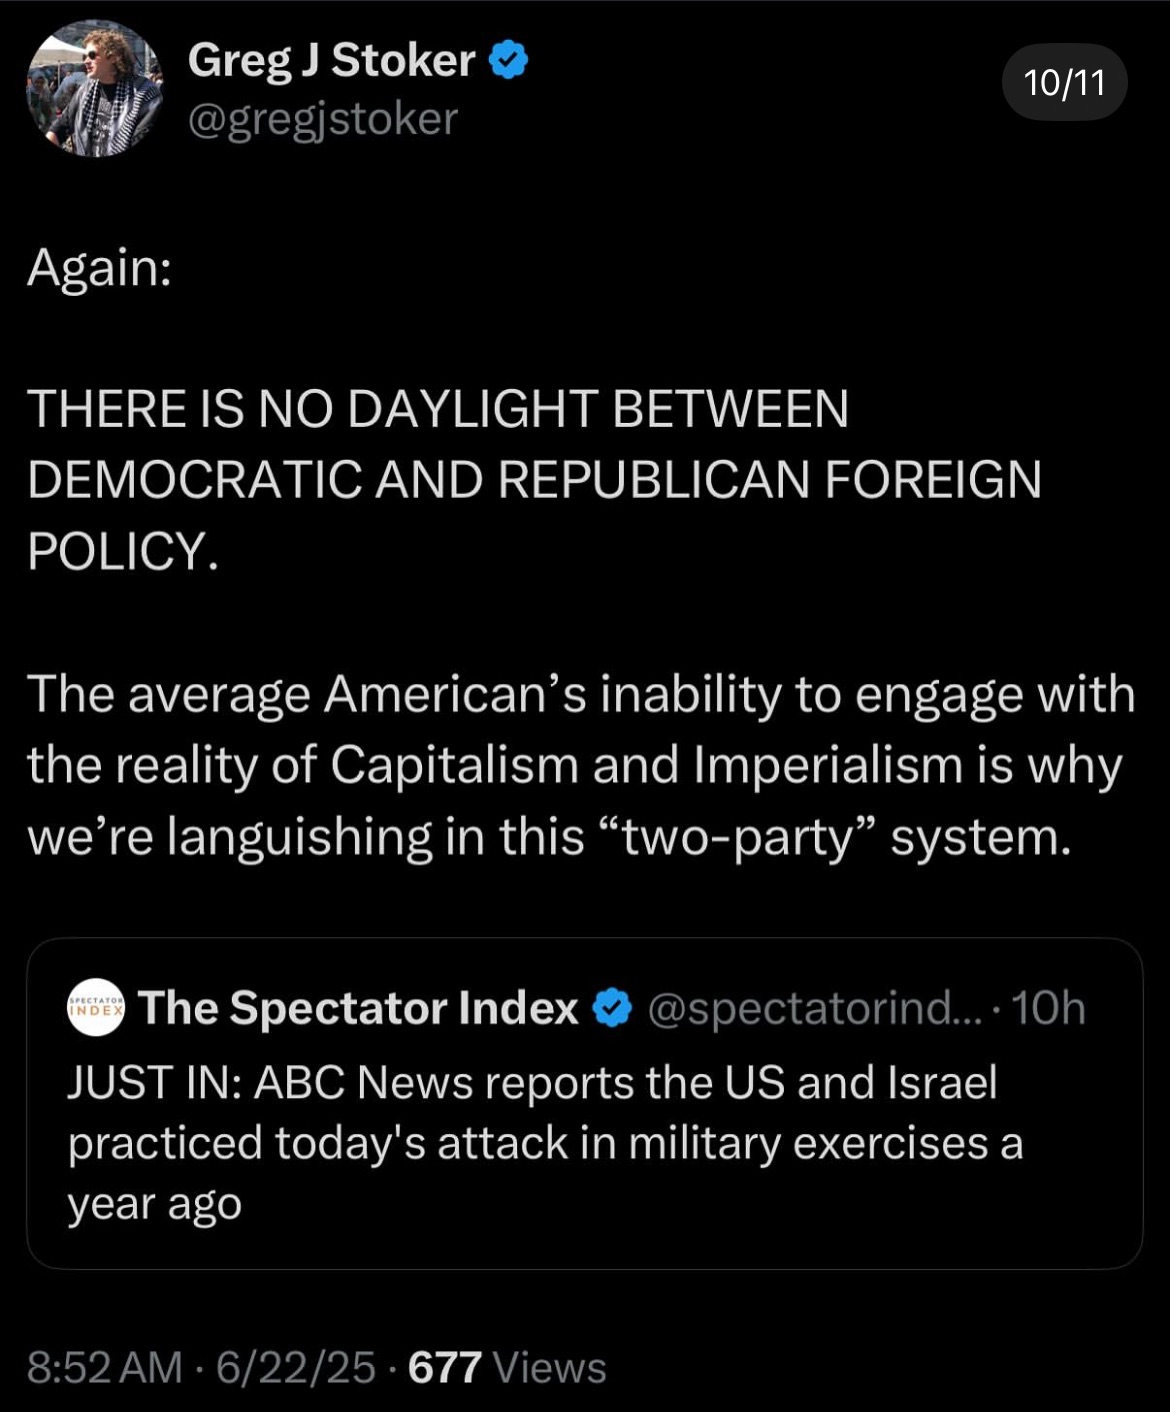The width and height of the screenshot is (1170, 1412).
Task: Click the THERE IS NO DAYLIGHT BETWEEN line
Action: coord(438,409)
